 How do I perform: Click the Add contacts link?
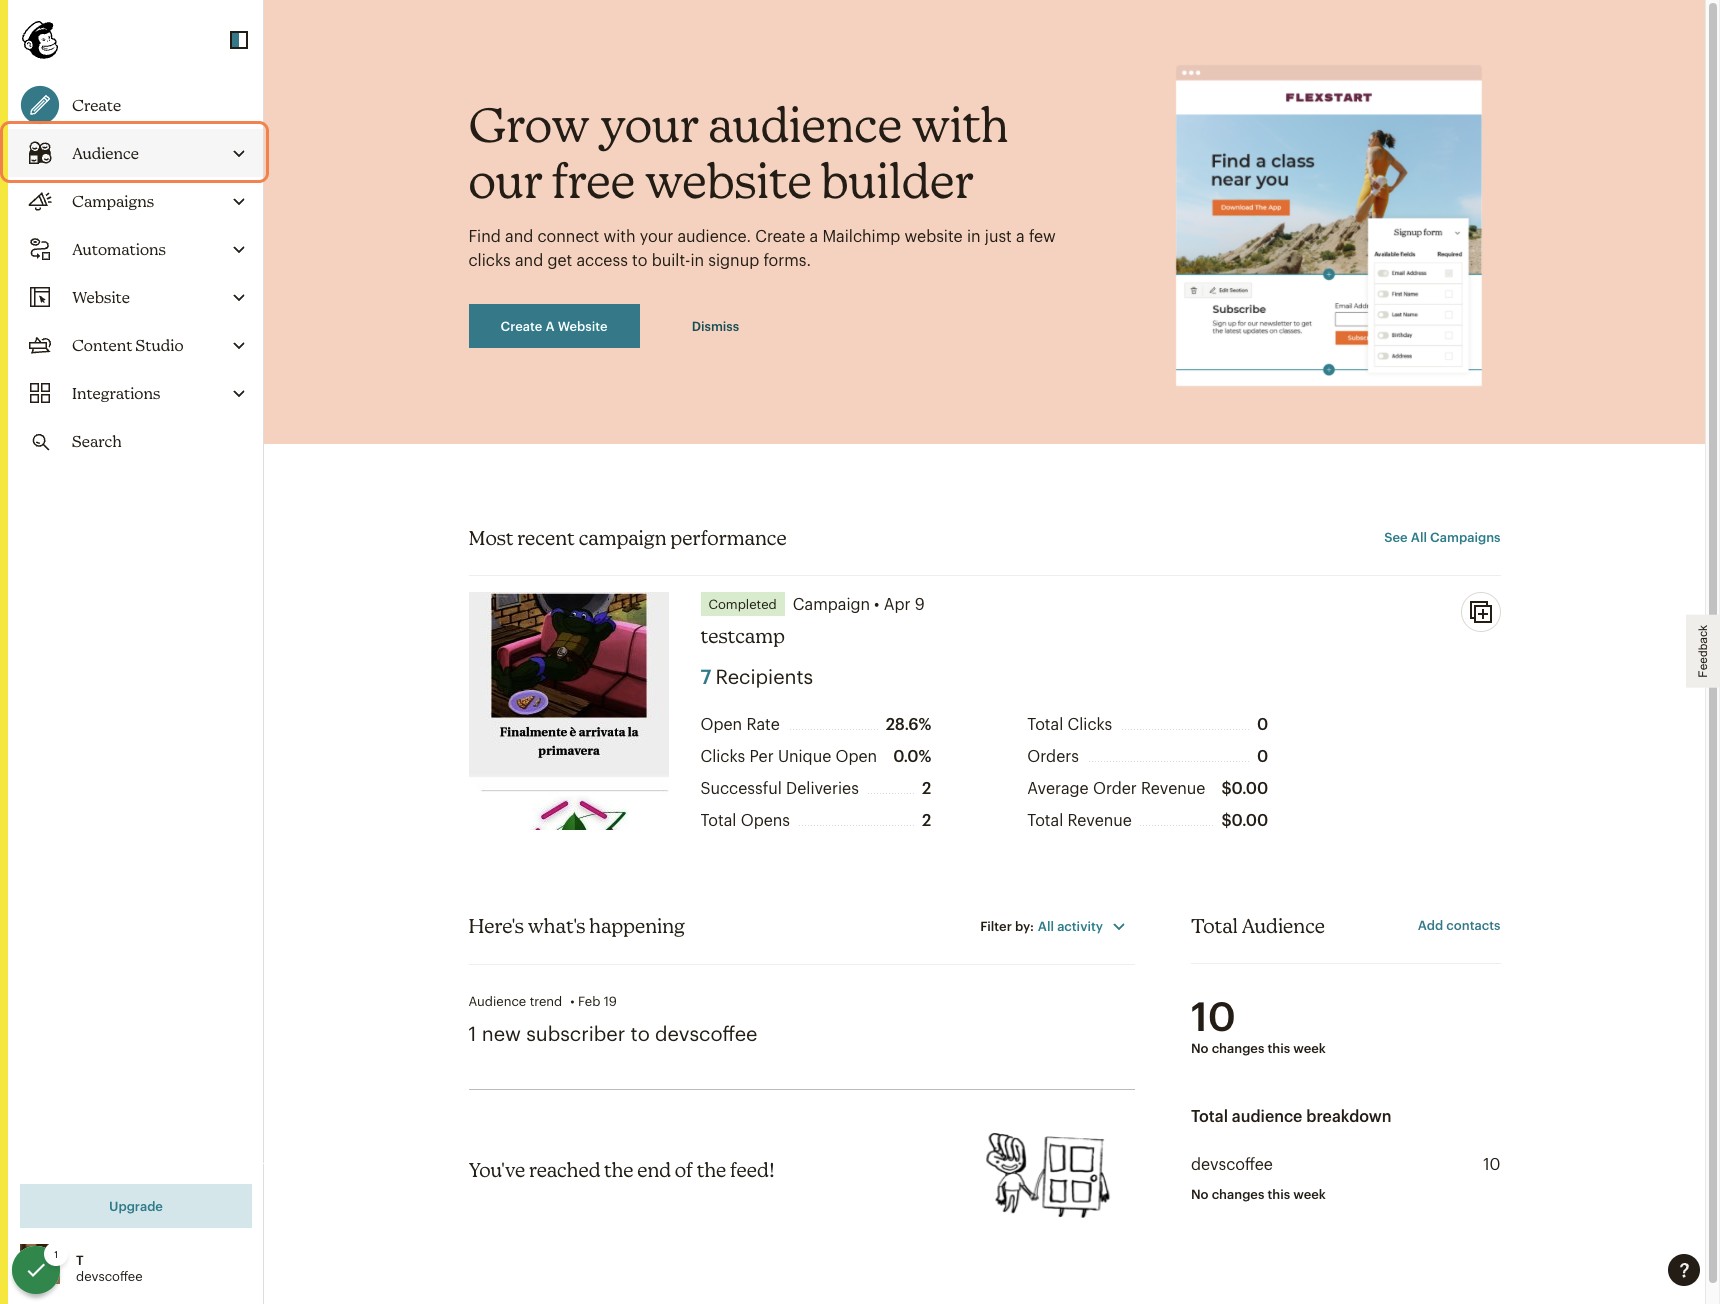pyautogui.click(x=1459, y=926)
